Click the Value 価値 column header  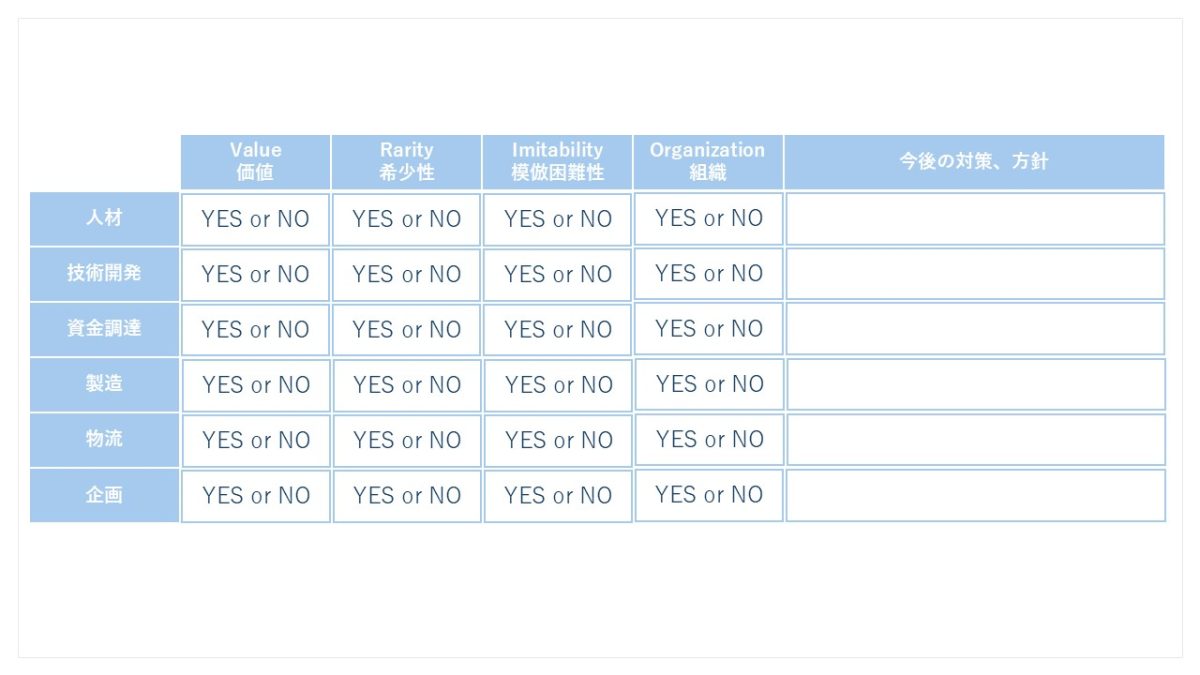[x=256, y=161]
